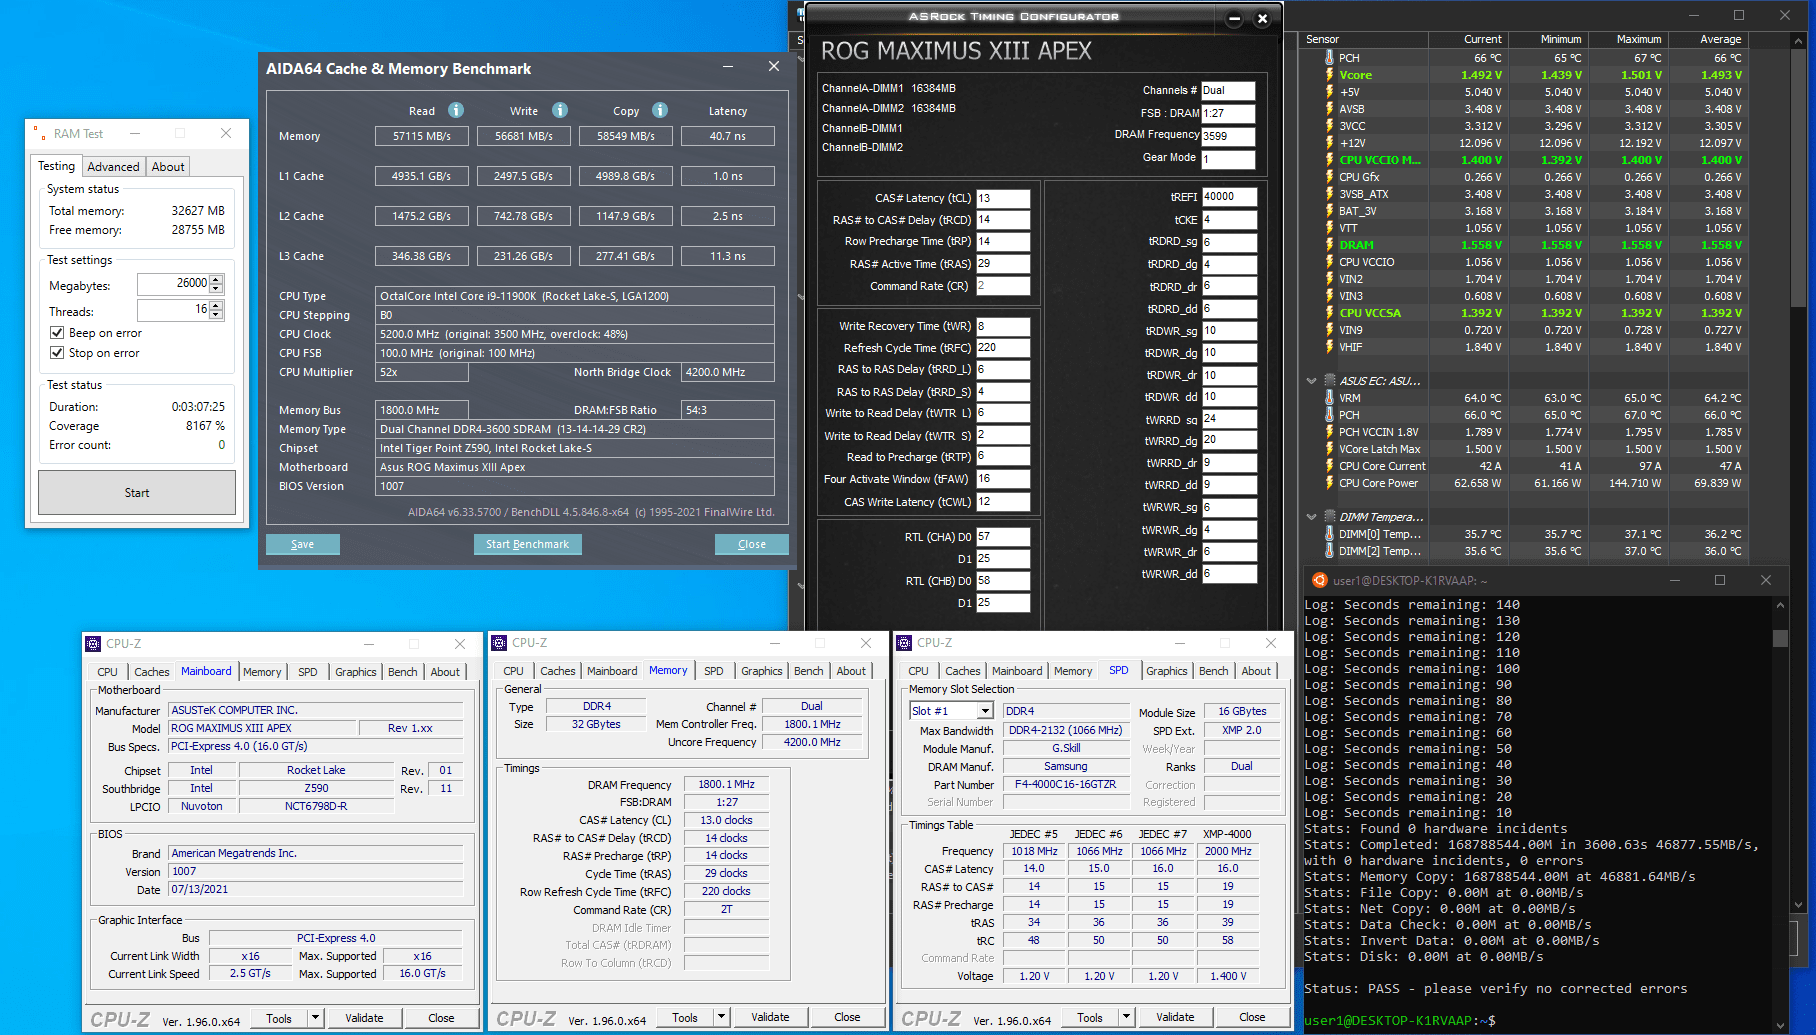Click the info icon next to Write
Viewport: 1816px width, 1035px height.
click(560, 110)
